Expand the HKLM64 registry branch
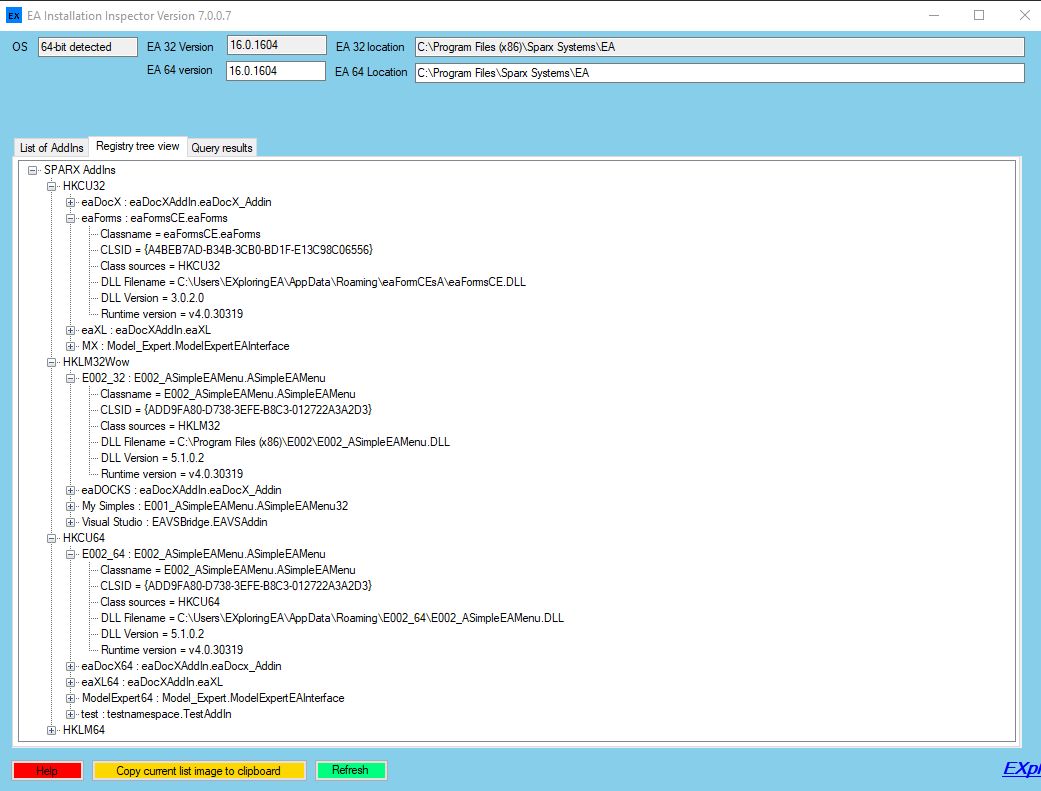 52,730
